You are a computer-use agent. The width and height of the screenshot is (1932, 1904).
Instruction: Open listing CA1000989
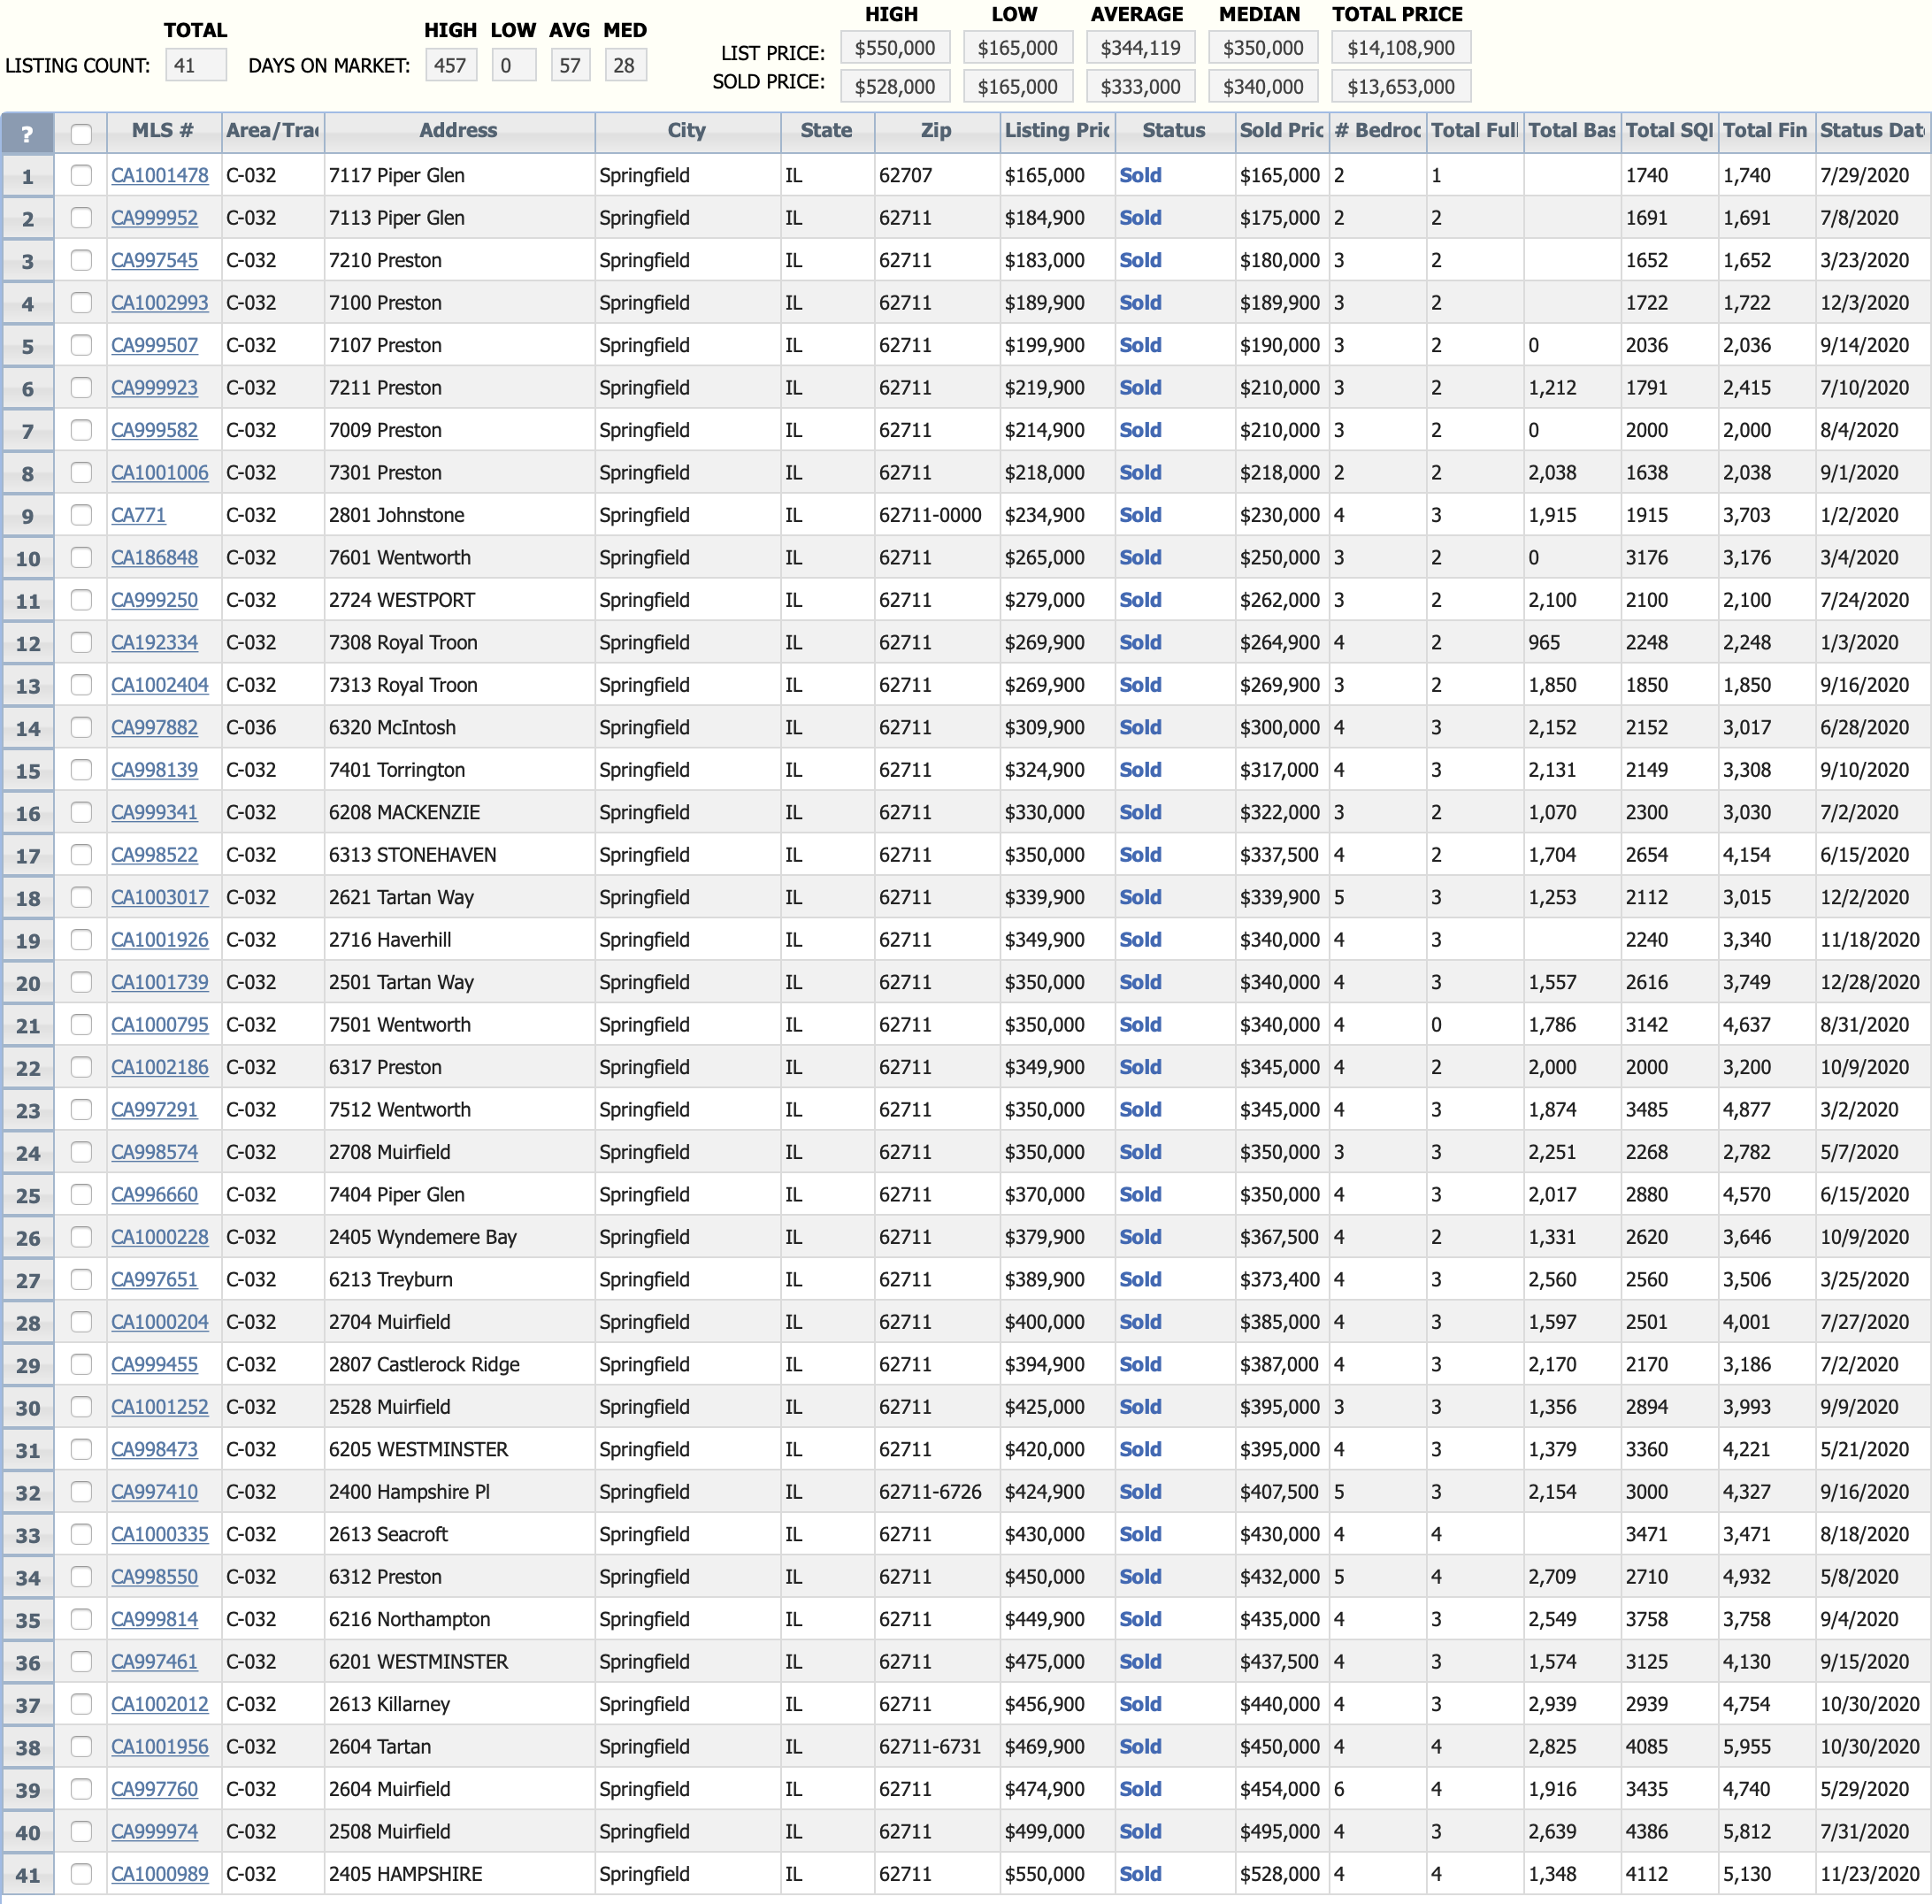[x=160, y=1874]
